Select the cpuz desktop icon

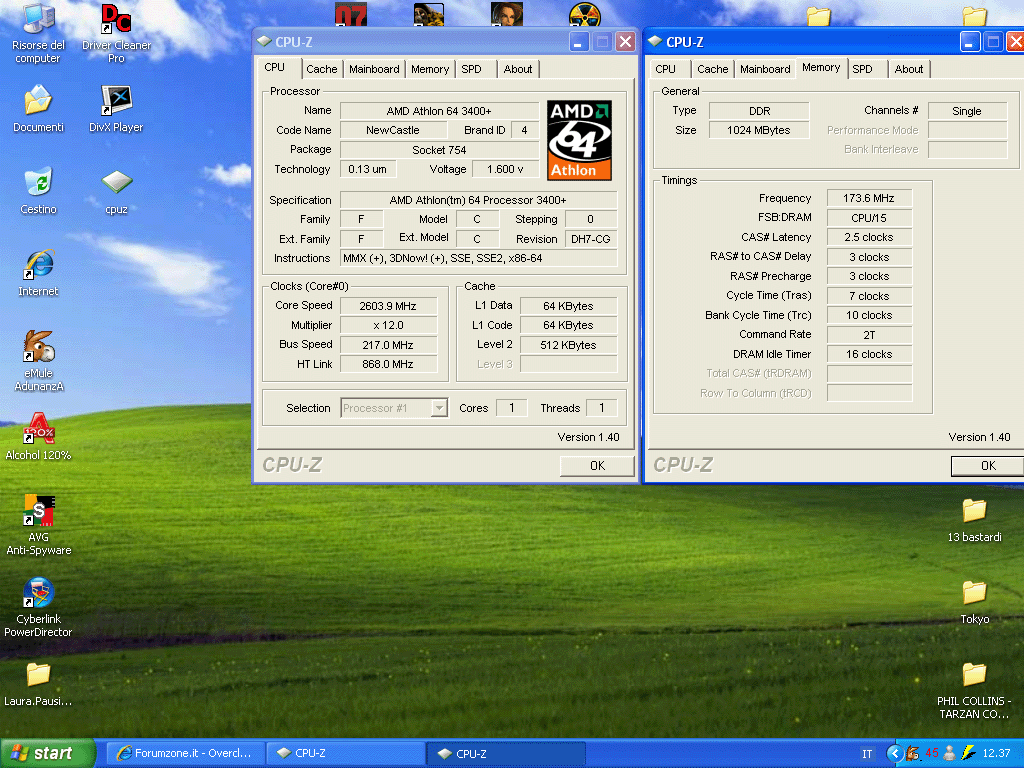coord(116,191)
